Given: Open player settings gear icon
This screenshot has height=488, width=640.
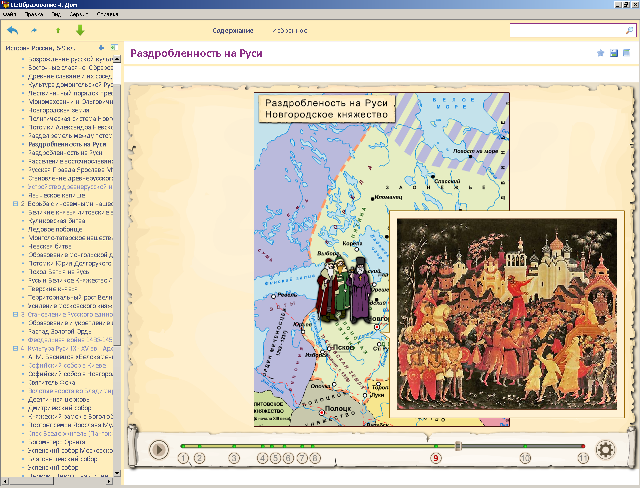Looking at the screenshot, I should pyautogui.click(x=605, y=450).
